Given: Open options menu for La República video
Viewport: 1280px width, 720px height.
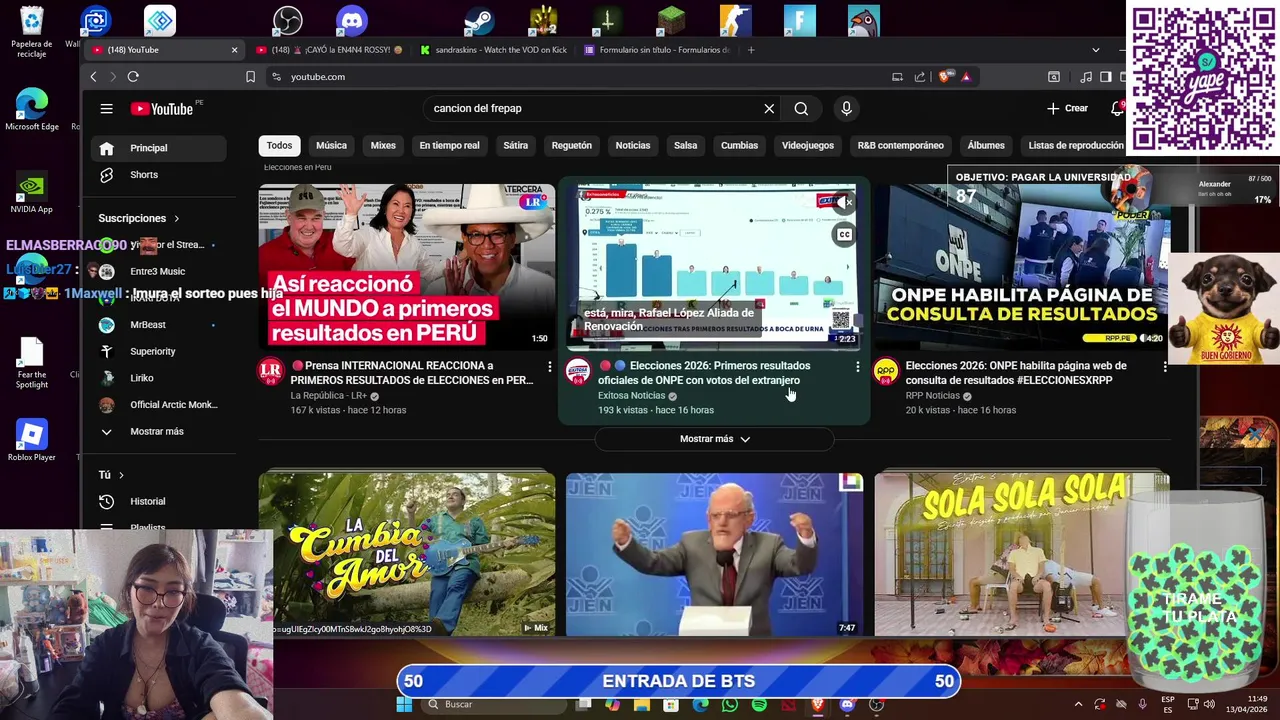Looking at the screenshot, I should 549,367.
